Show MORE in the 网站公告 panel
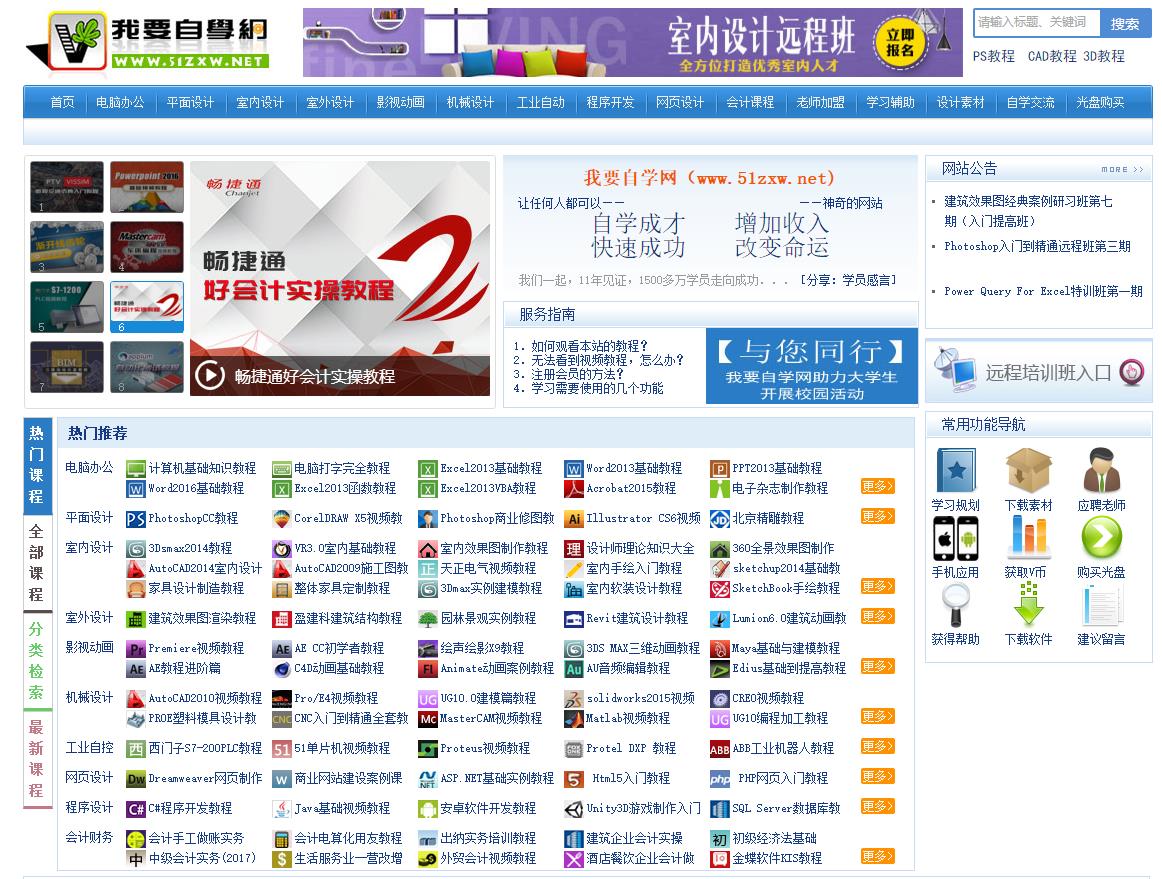 click(1122, 170)
